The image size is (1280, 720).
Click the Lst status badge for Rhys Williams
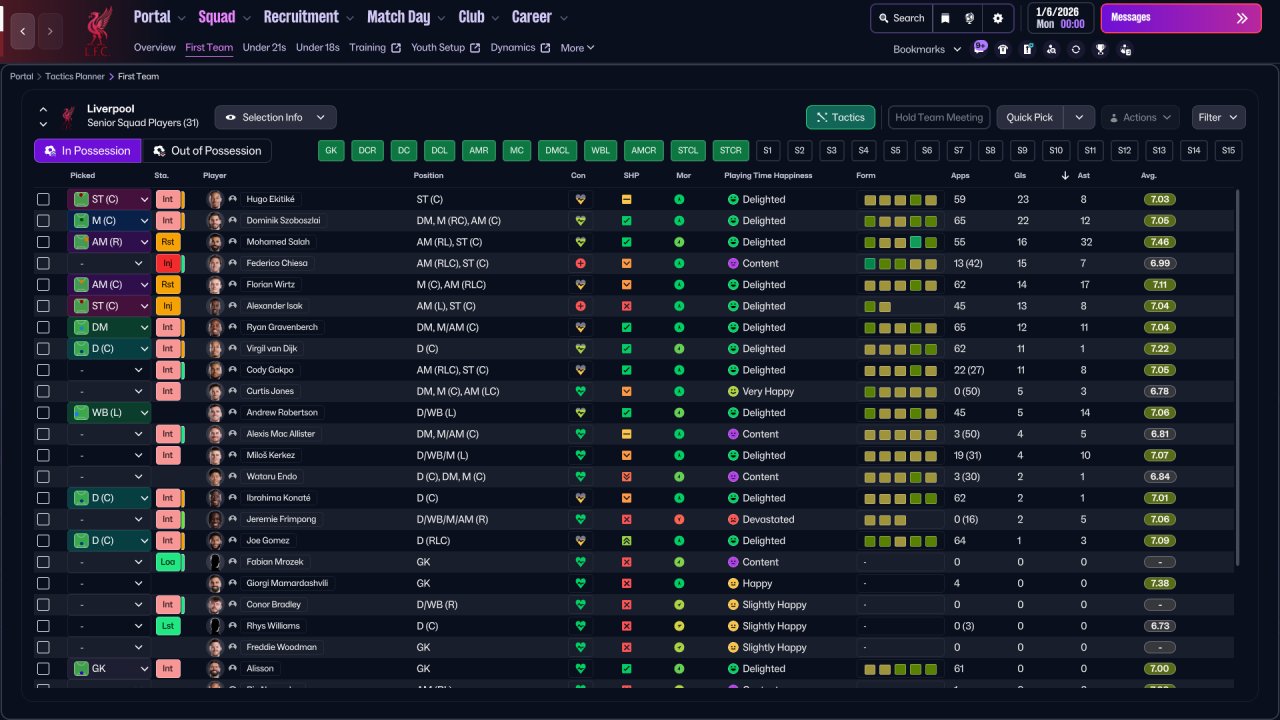pos(167,626)
